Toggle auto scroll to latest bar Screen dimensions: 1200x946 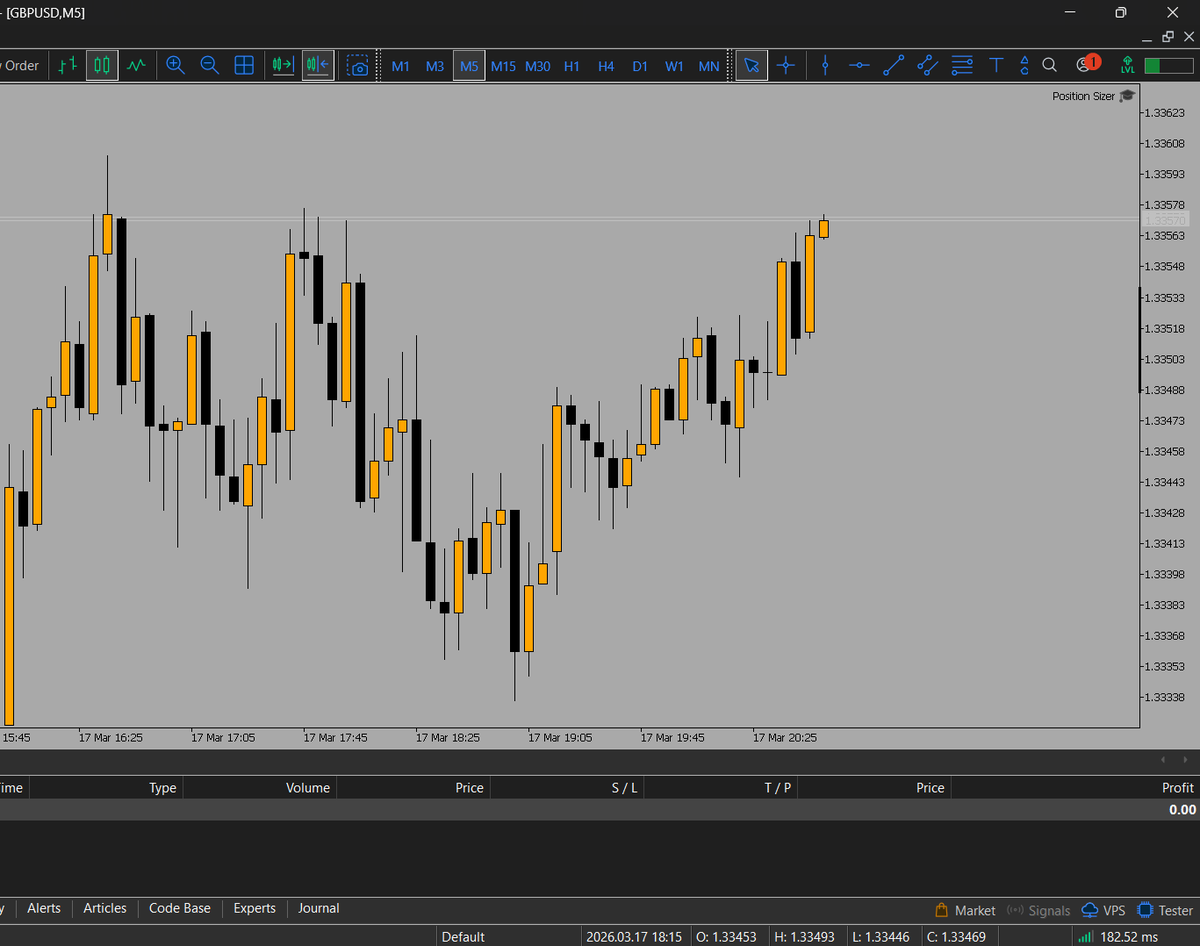pos(283,66)
